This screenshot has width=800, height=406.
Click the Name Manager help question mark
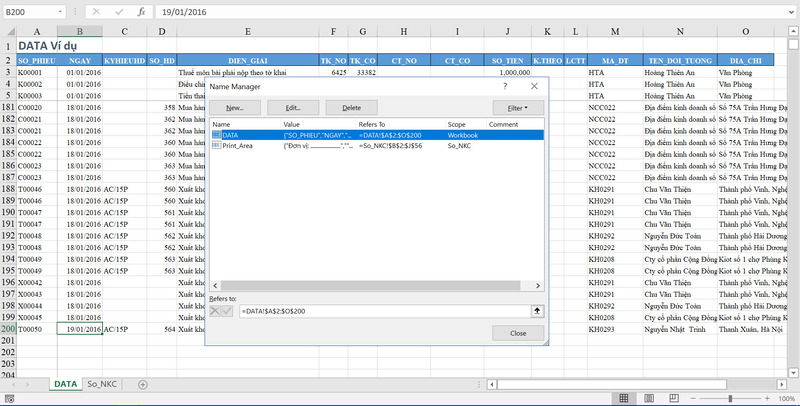(x=510, y=87)
